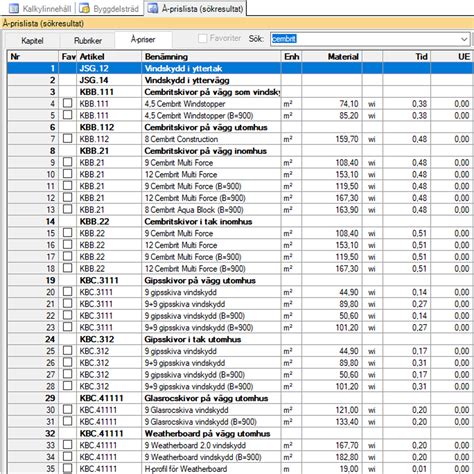
Task: Check favorite box on row 9
Action: tap(68, 162)
